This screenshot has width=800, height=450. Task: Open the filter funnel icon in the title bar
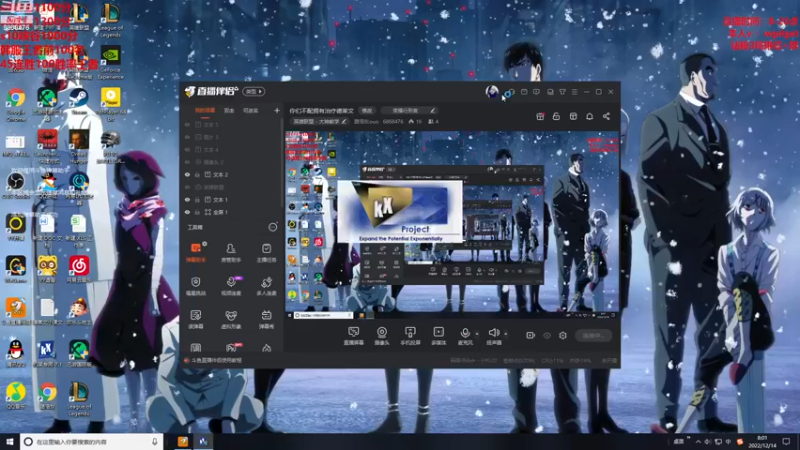coord(562,92)
